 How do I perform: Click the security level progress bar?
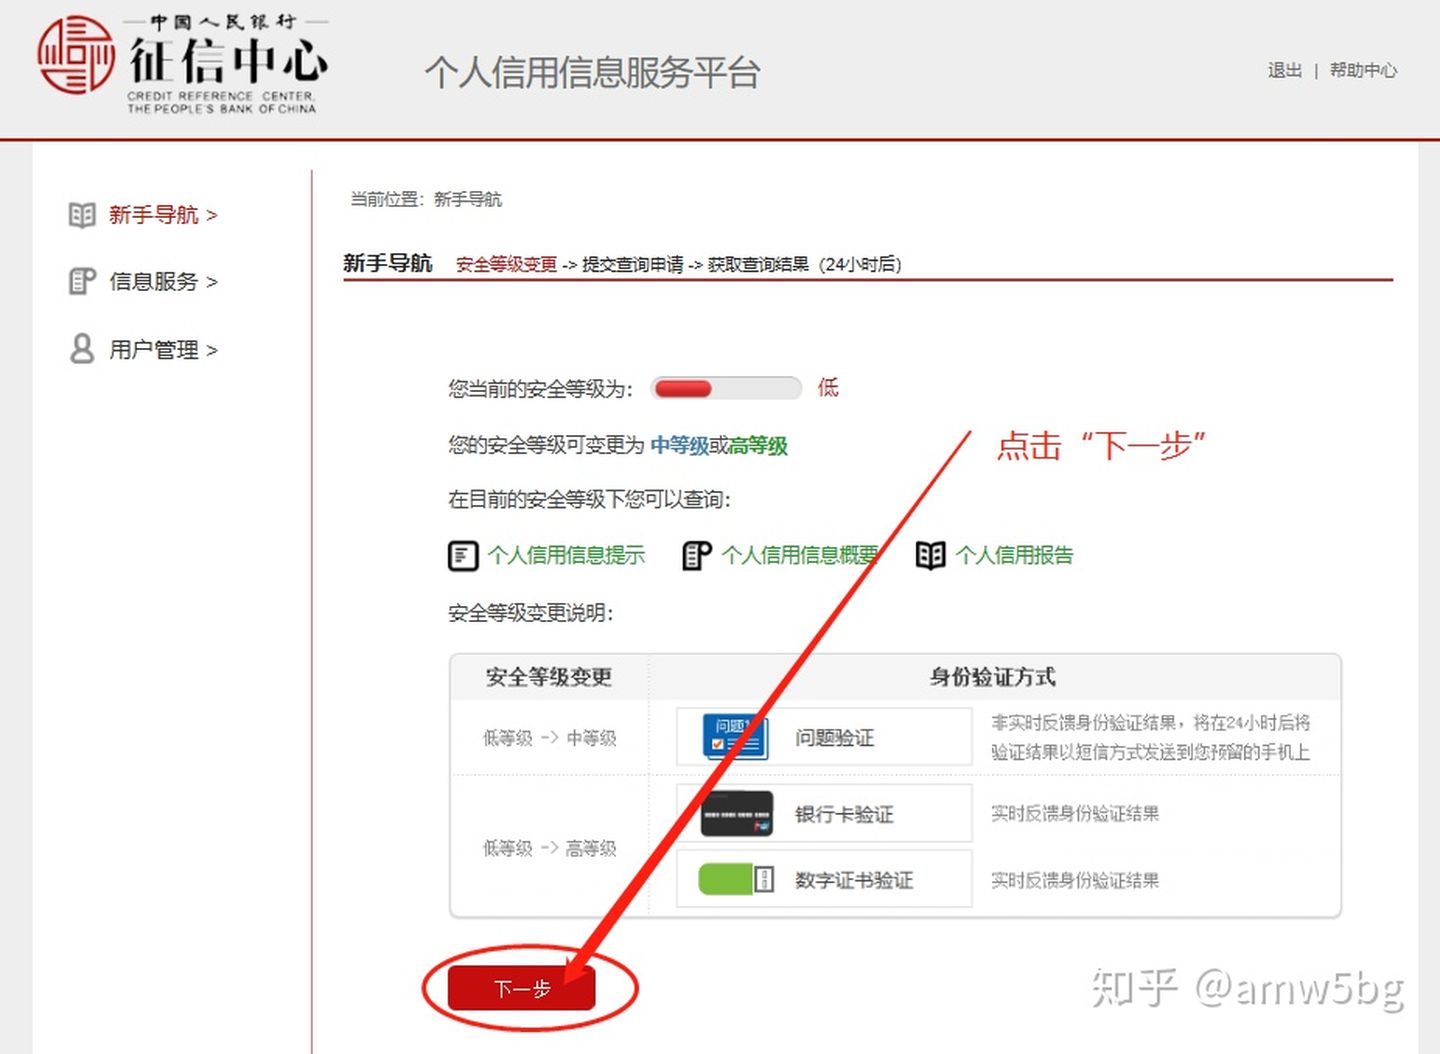point(726,388)
